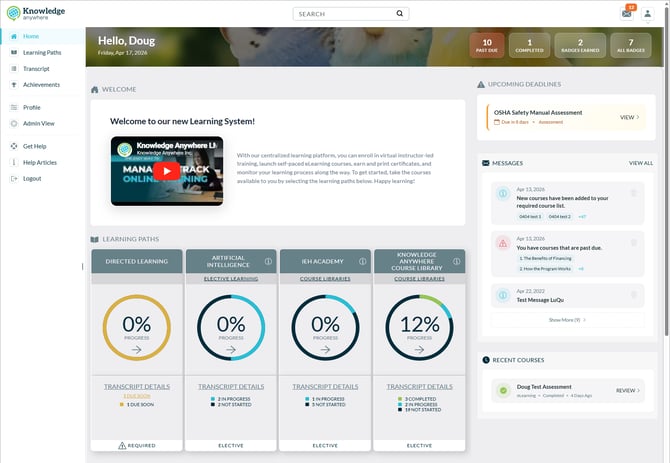The width and height of the screenshot is (670, 463).
Task: Click the Admin View icon
Action: tap(14, 123)
